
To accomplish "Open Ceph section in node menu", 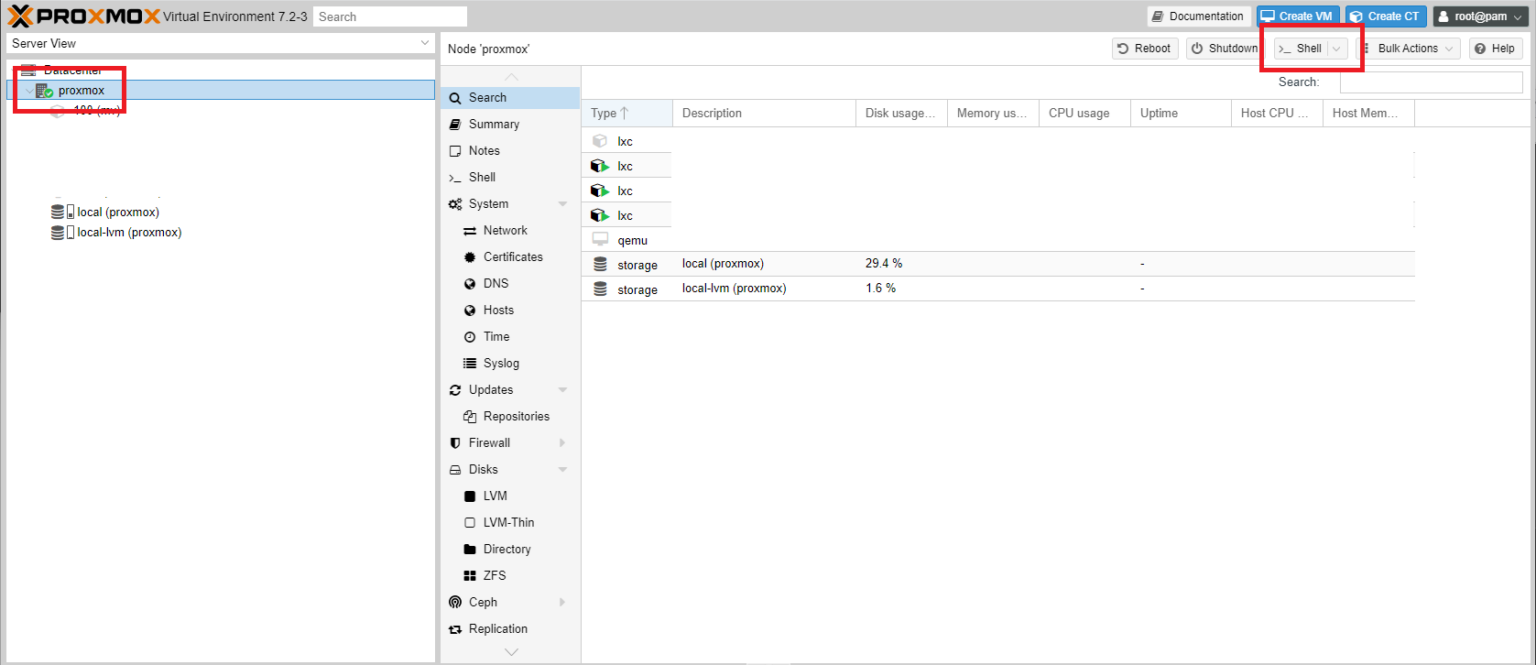I will 483,602.
